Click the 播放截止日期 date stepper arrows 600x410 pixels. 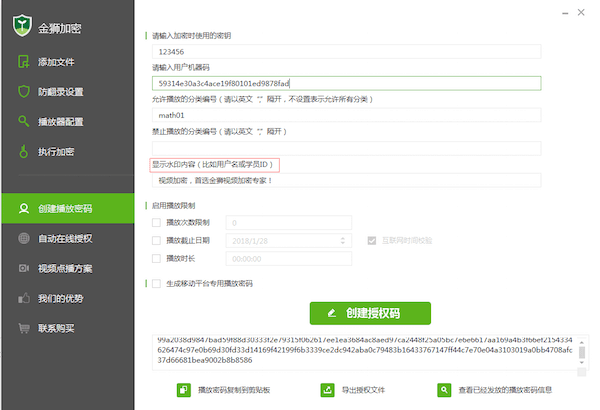pyautogui.click(x=342, y=240)
